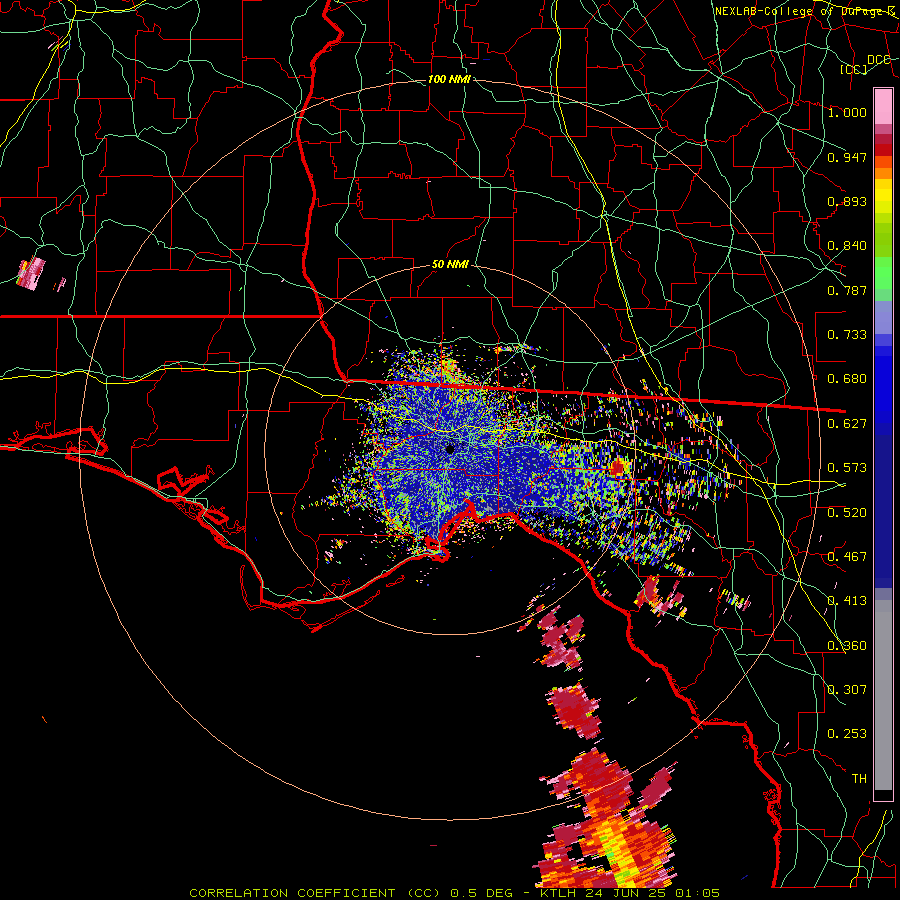
Task: Click the 0.253 legend value
Action: click(847, 734)
